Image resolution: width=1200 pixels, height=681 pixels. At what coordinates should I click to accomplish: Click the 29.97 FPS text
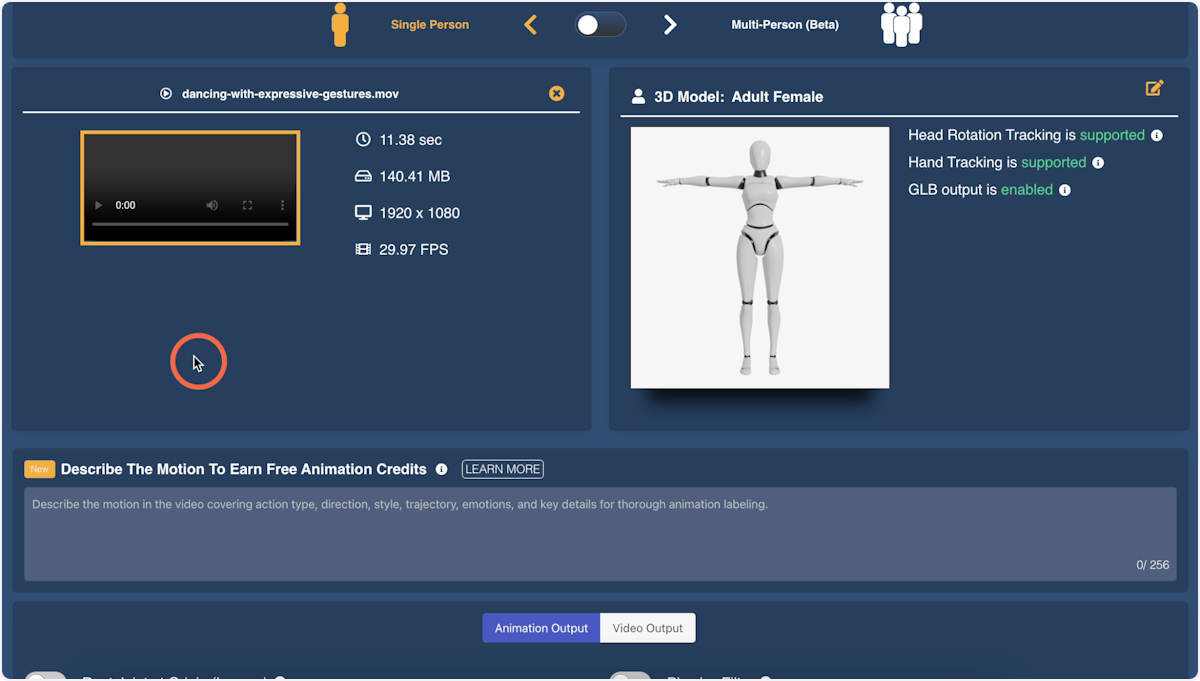(414, 249)
